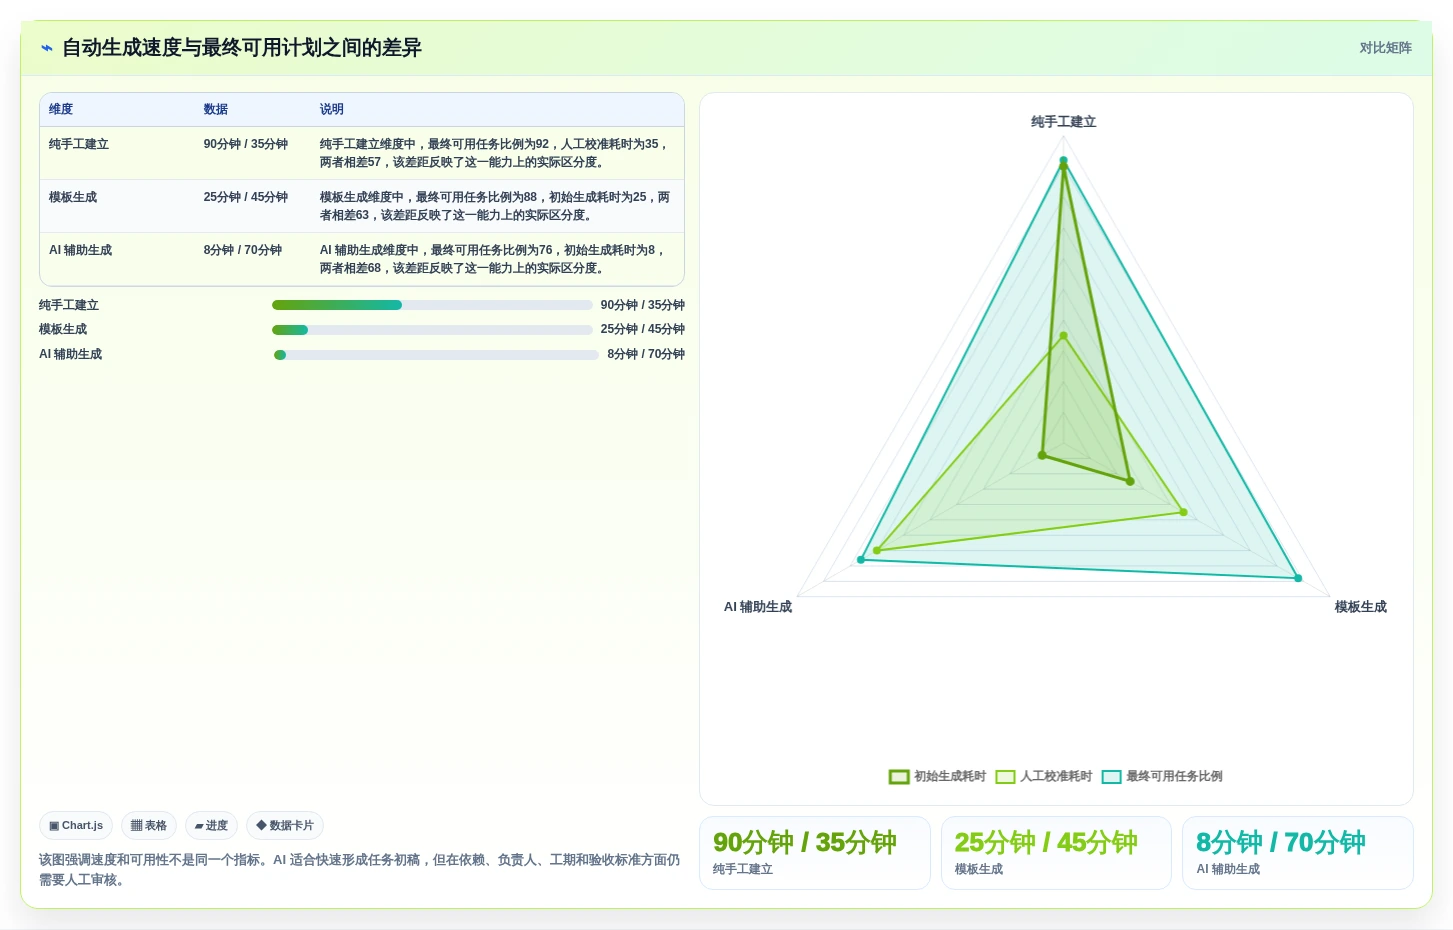Image resolution: width=1453 pixels, height=930 pixels.
Task: Click the 对比矩阵 label in header
Action: click(1385, 48)
